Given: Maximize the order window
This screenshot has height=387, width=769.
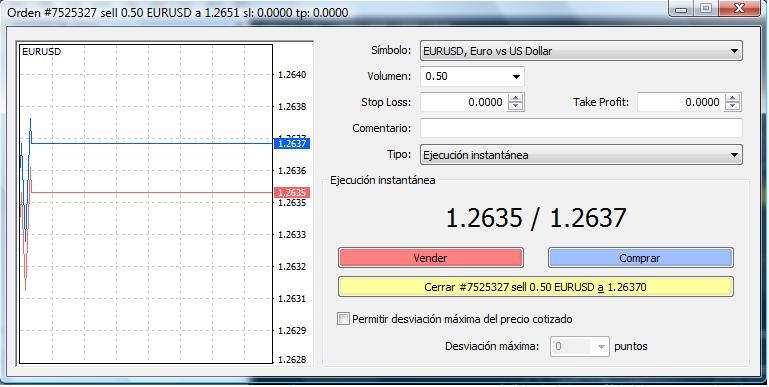Looking at the screenshot, I should point(705,8).
